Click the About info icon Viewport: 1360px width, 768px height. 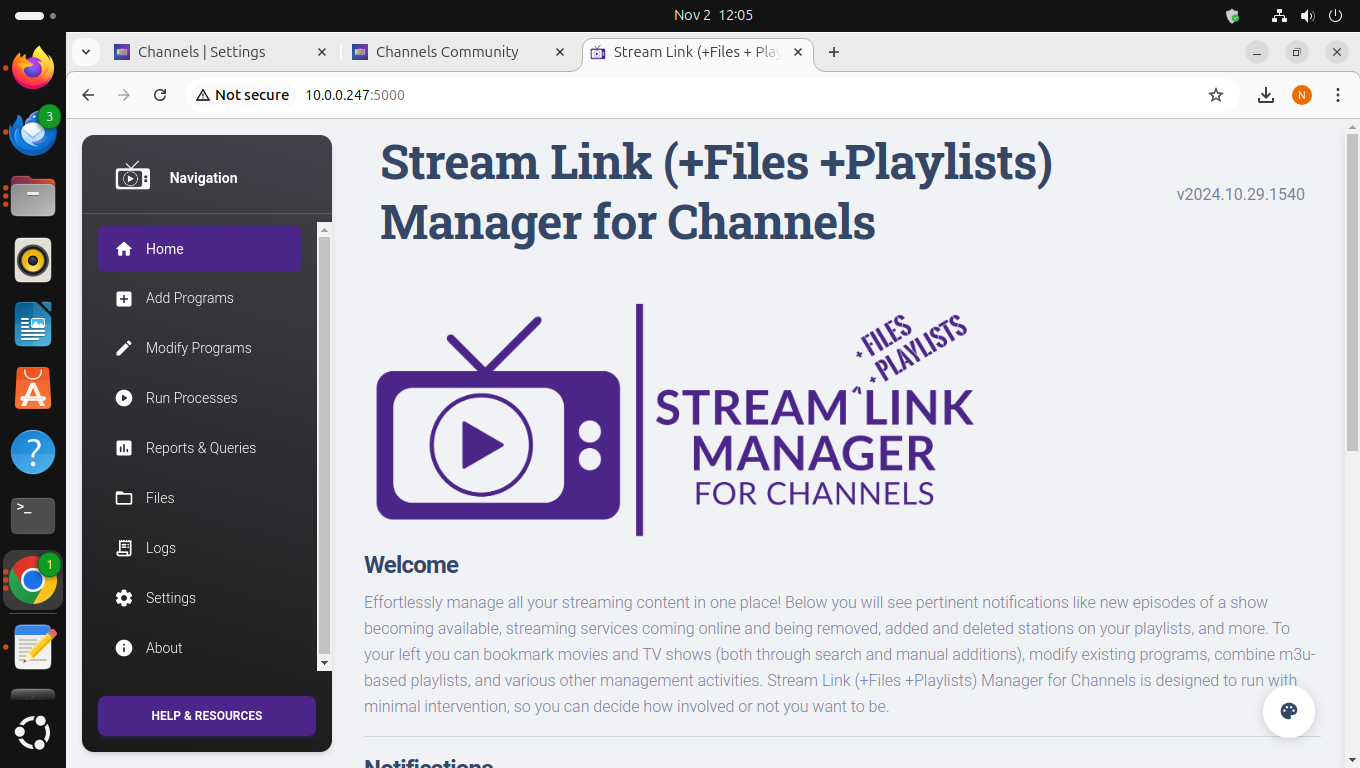point(124,648)
